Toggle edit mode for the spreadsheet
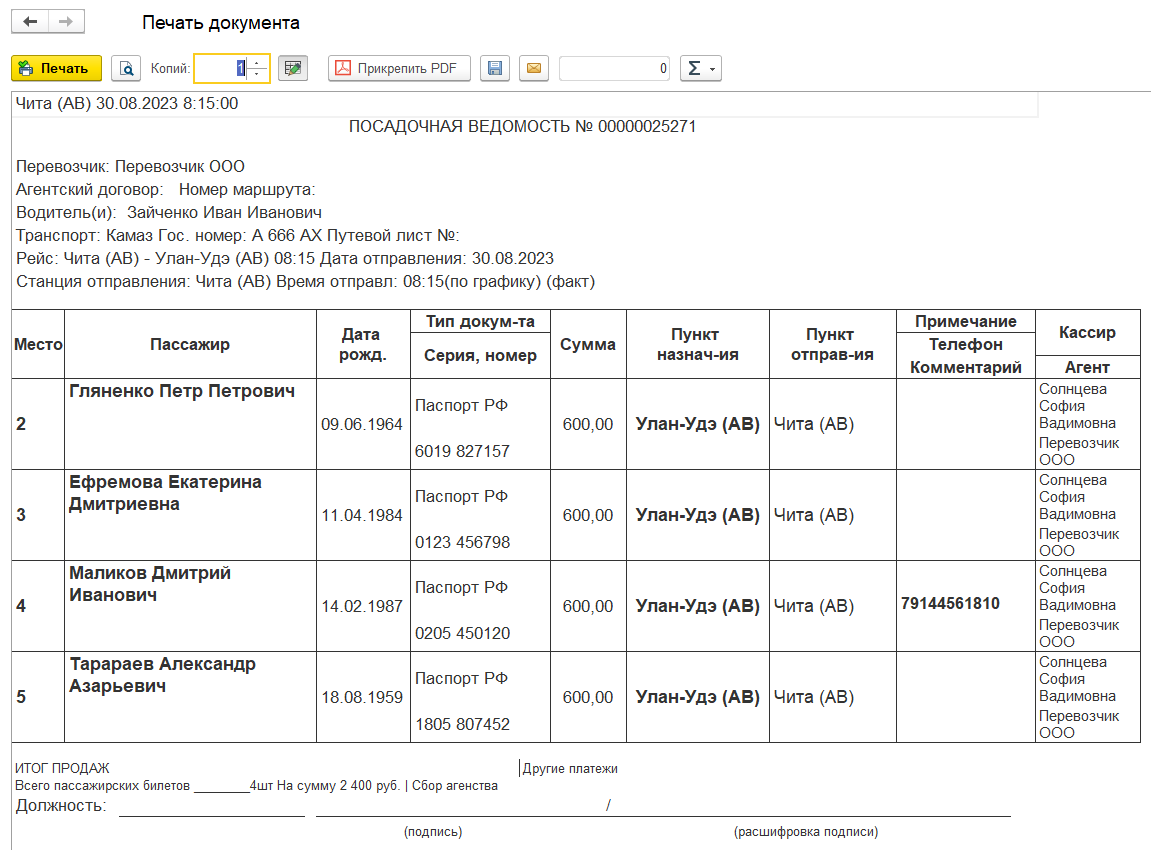This screenshot has width=1151, height=850. (x=293, y=68)
